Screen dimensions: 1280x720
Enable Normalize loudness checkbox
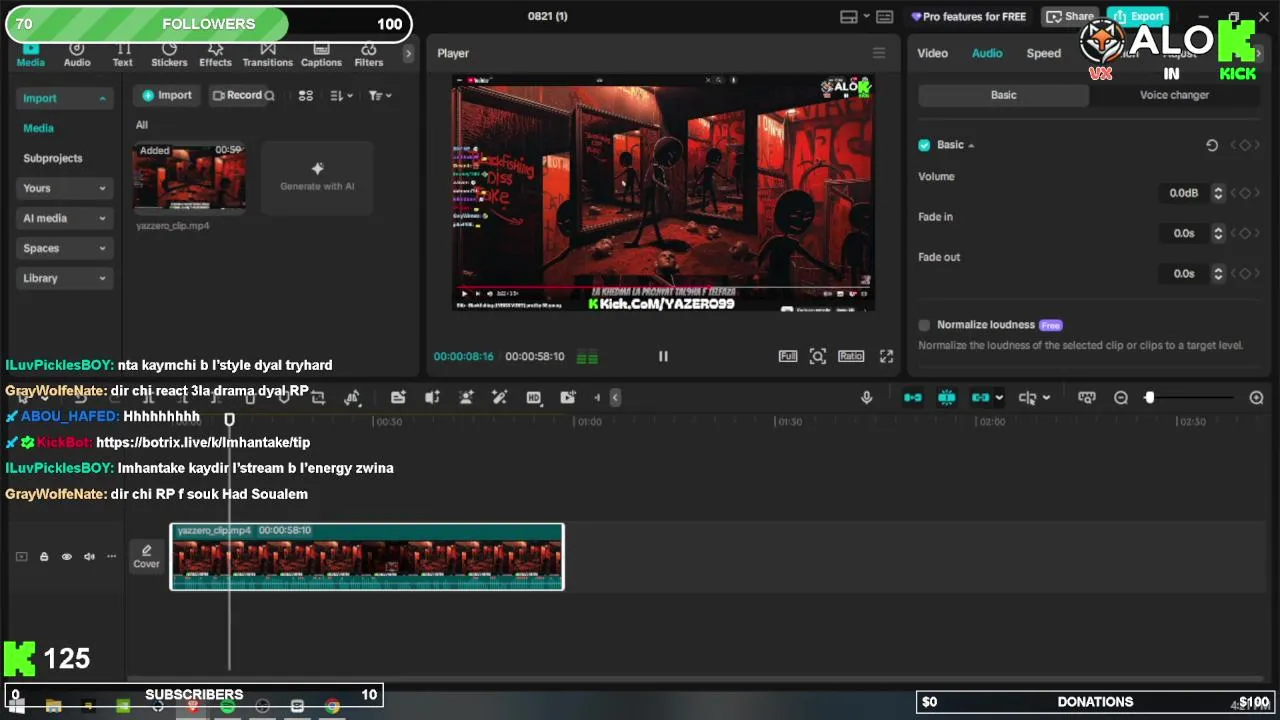point(924,325)
